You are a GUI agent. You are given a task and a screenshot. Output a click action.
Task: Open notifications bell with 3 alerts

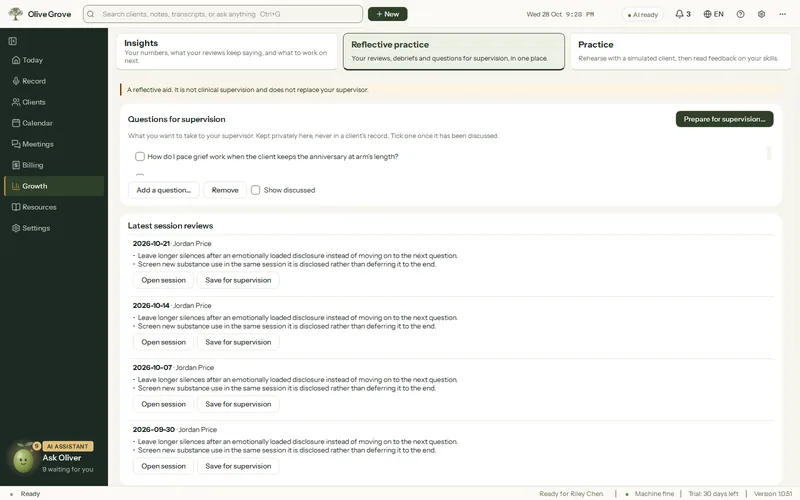[683, 14]
